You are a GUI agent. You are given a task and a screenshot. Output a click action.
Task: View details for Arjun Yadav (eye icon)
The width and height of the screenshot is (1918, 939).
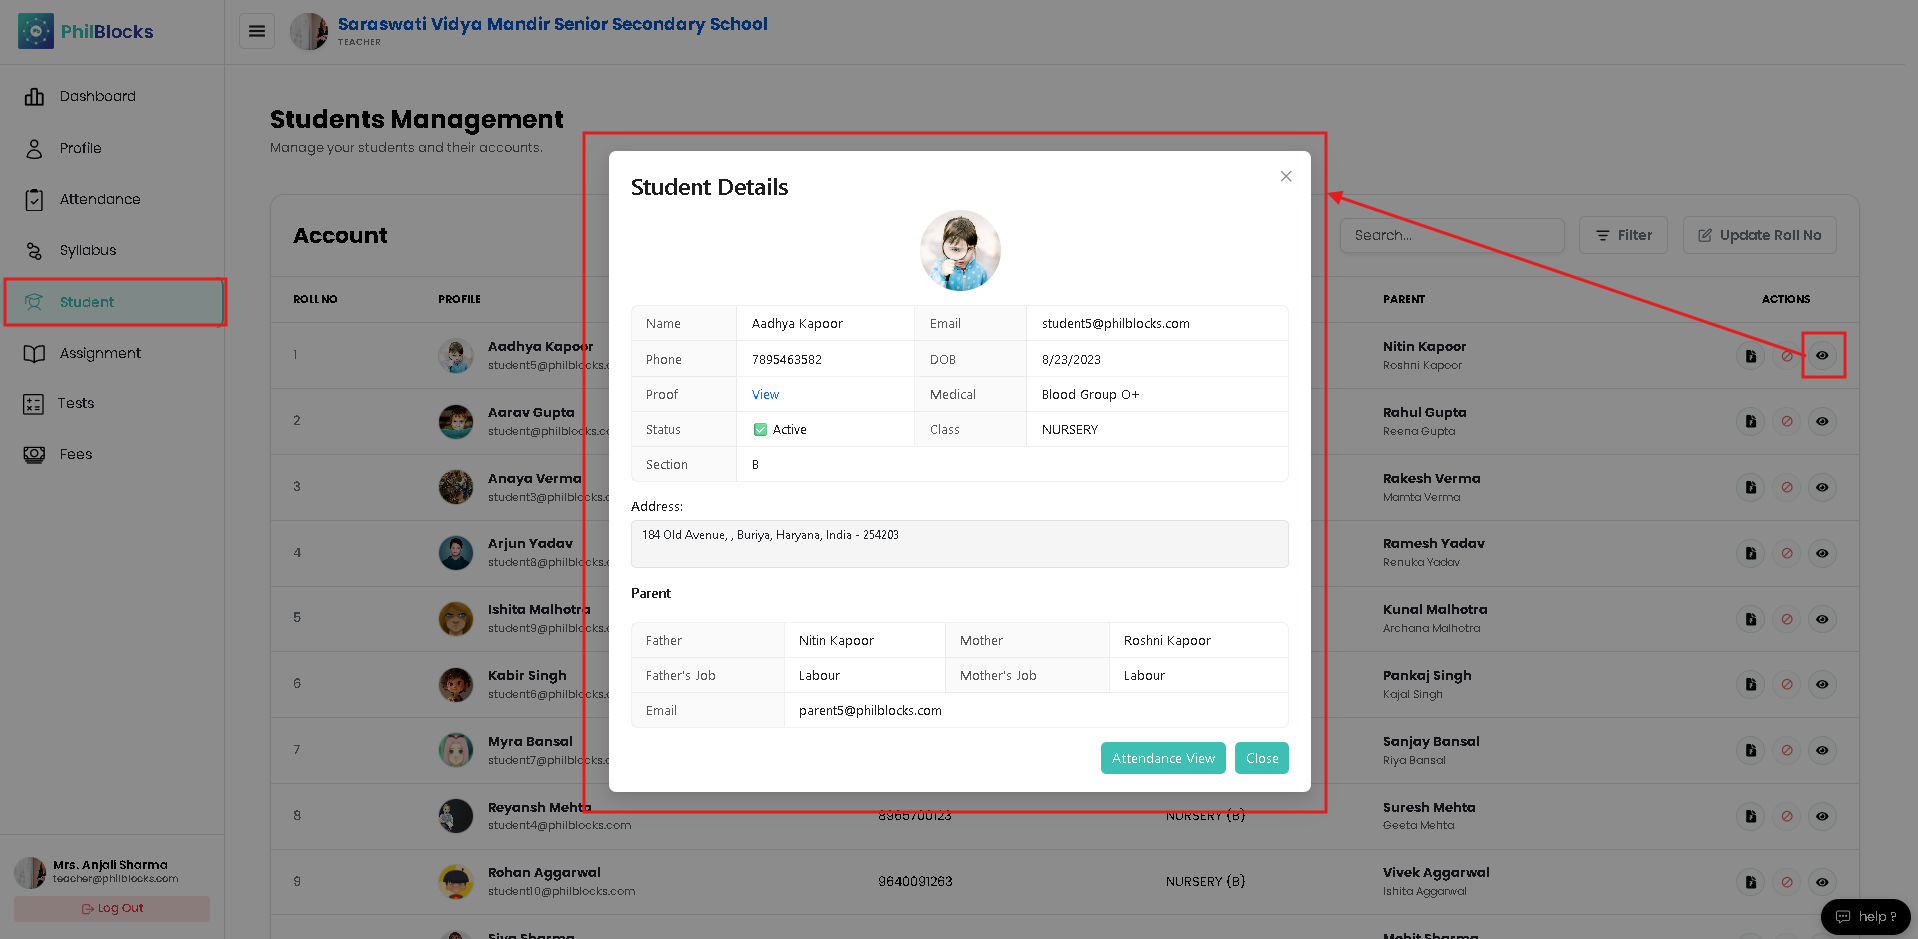pos(1822,553)
